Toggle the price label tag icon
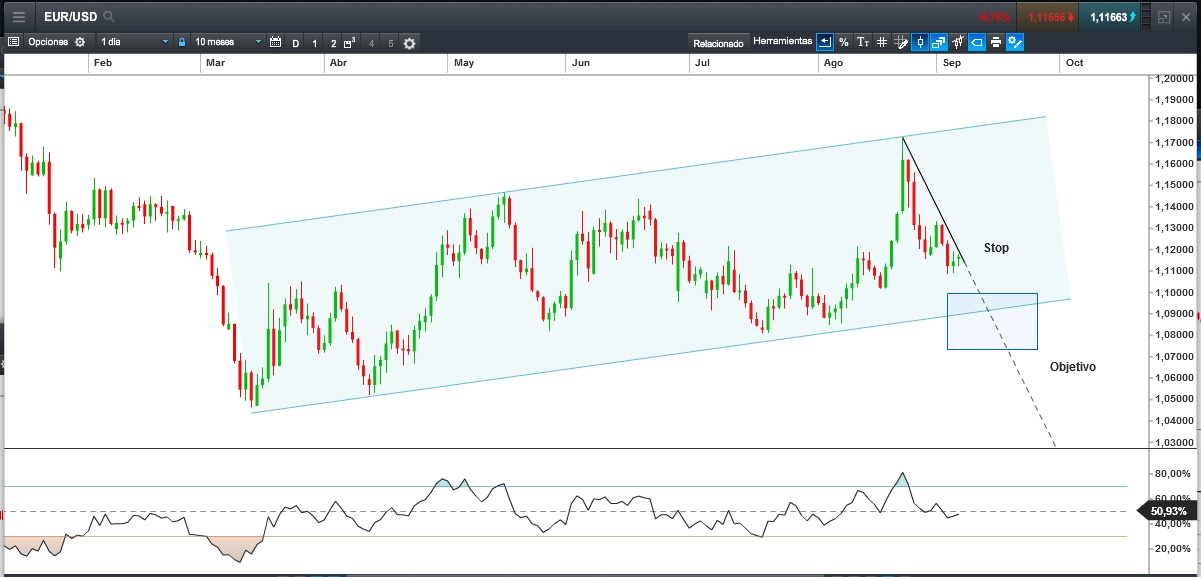The height and width of the screenshot is (577, 1201). point(977,42)
